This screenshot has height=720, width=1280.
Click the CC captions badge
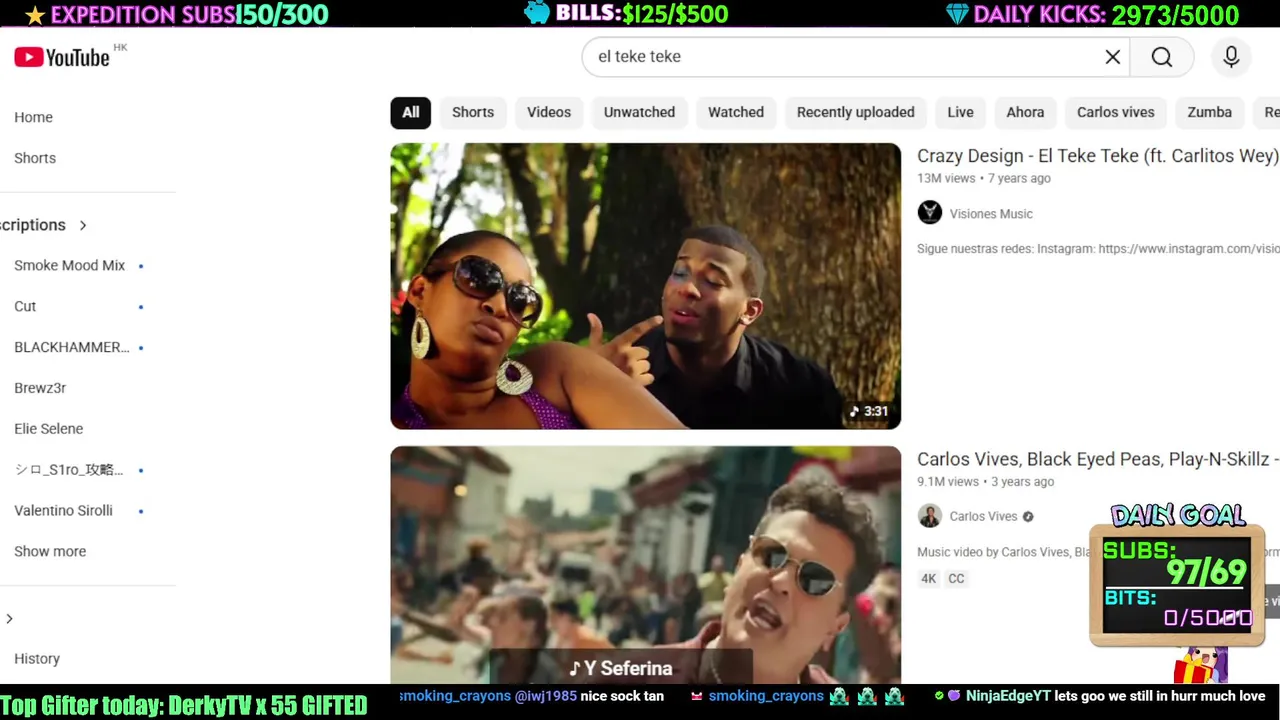[x=956, y=578]
